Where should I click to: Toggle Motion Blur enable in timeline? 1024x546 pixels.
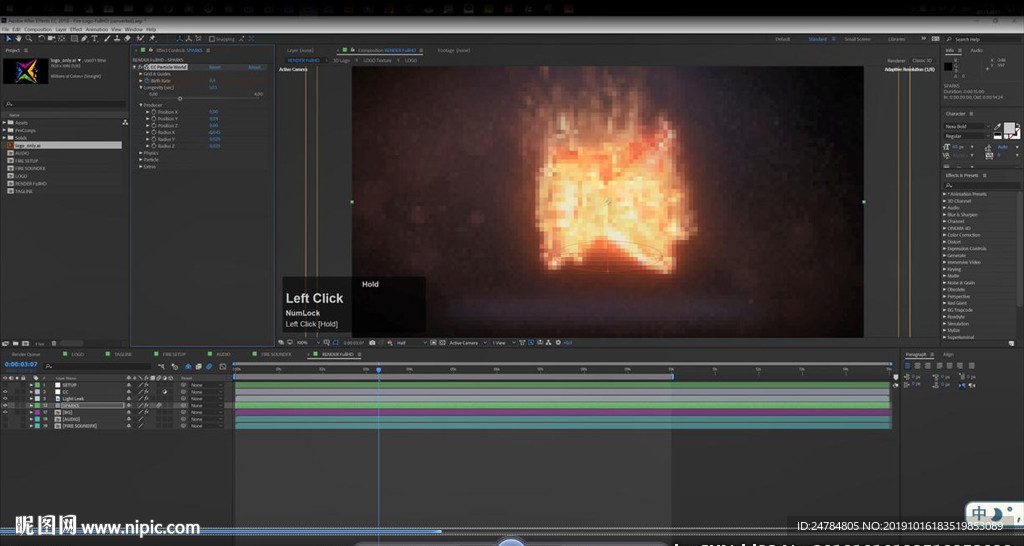[x=209, y=366]
